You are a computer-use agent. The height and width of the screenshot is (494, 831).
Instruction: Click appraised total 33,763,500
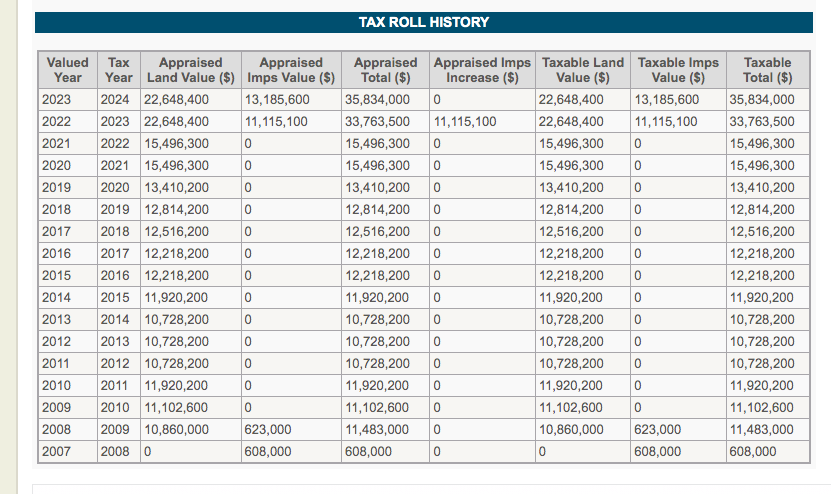pyautogui.click(x=385, y=122)
